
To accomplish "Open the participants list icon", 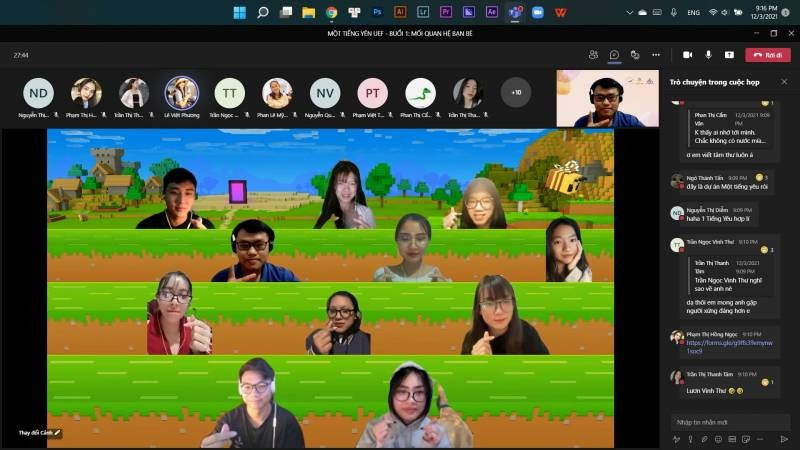I will tap(593, 55).
